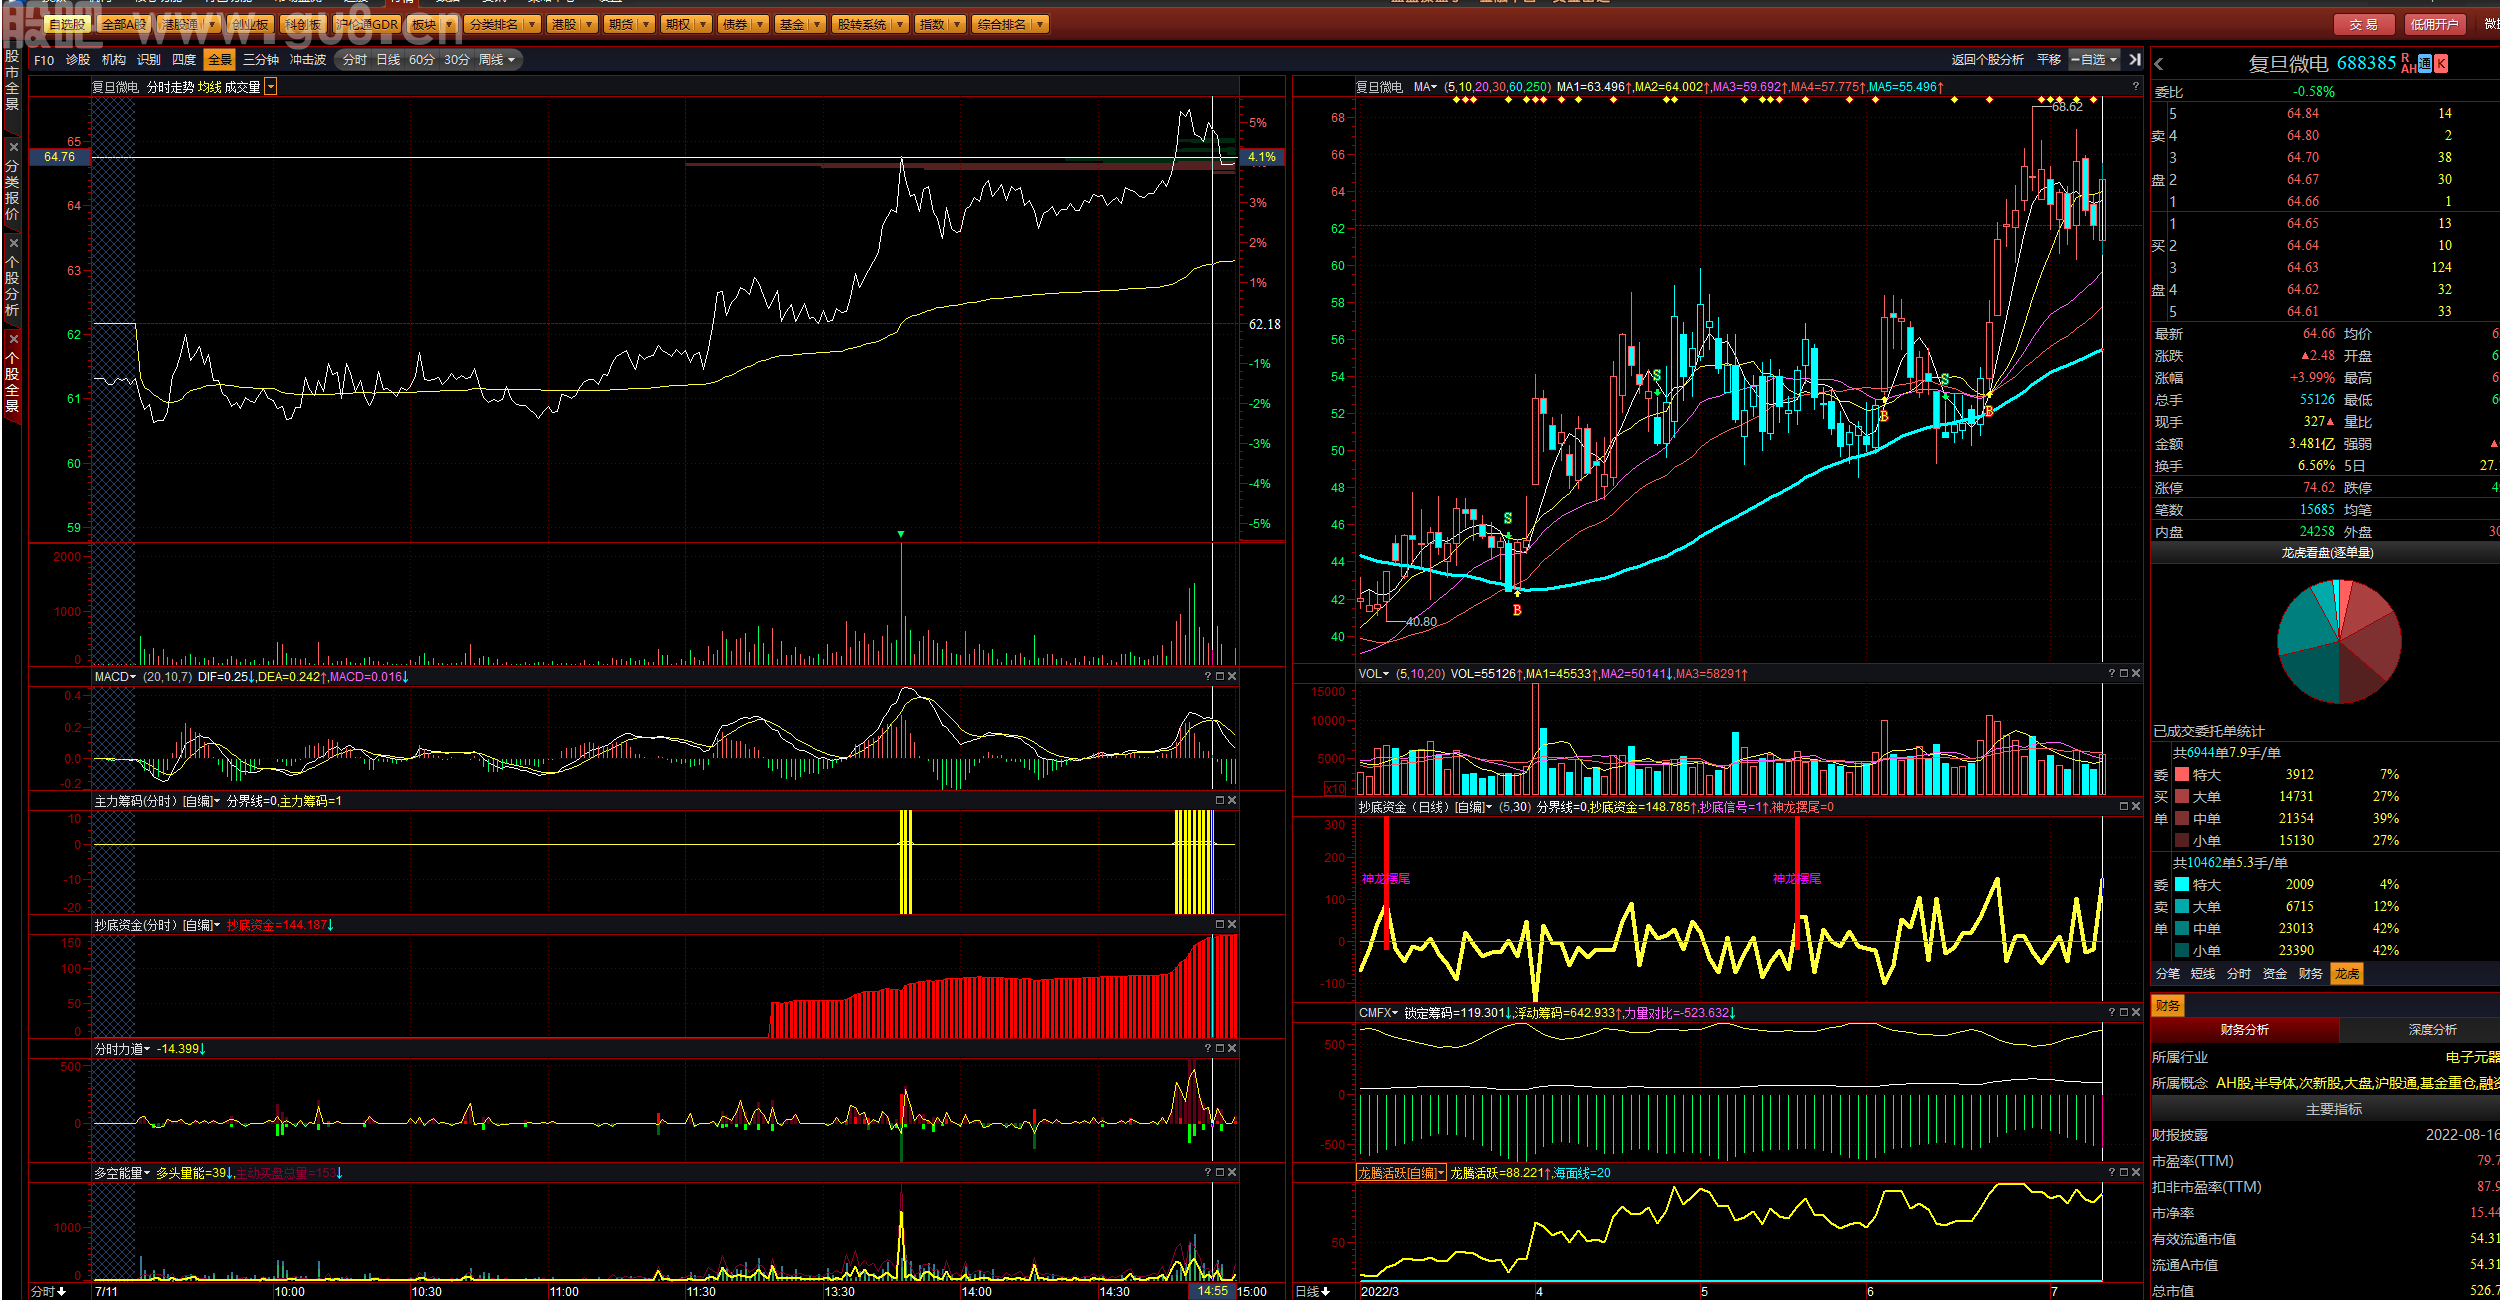The image size is (2500, 1300).
Task: Maximize the 多空能量 panel
Action: click(1220, 1173)
